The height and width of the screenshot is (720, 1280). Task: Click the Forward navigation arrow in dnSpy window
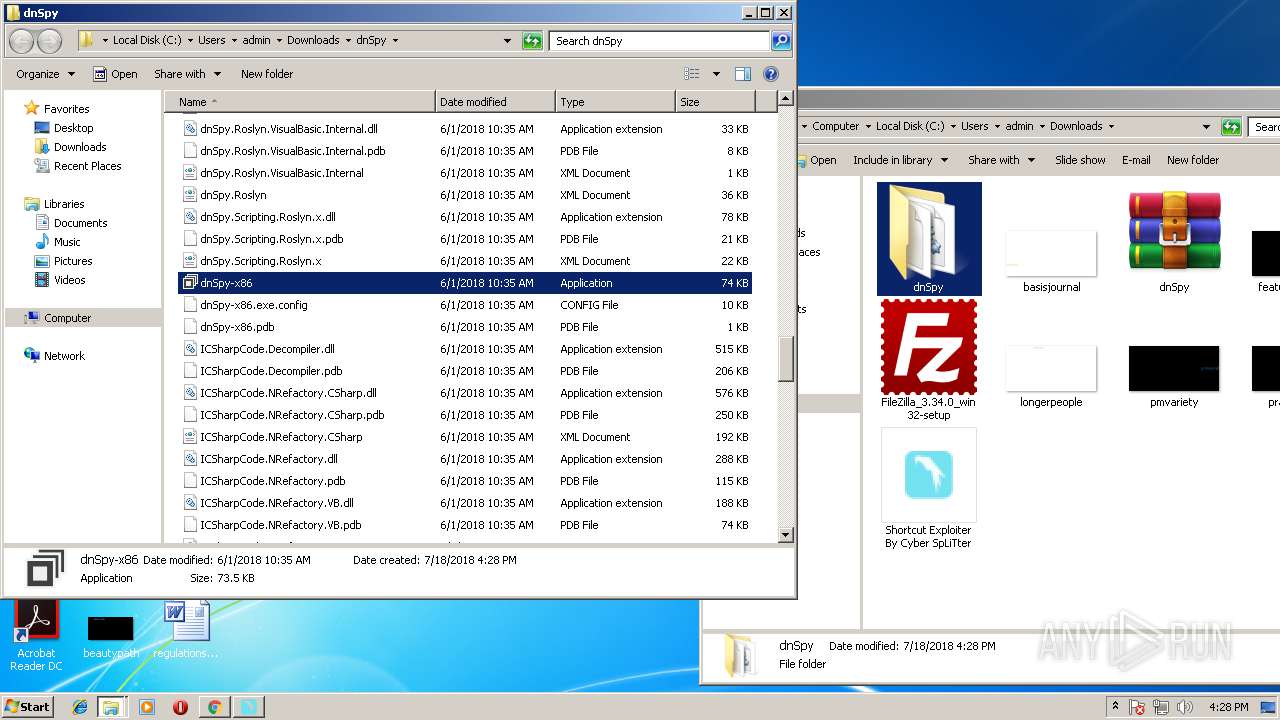49,41
